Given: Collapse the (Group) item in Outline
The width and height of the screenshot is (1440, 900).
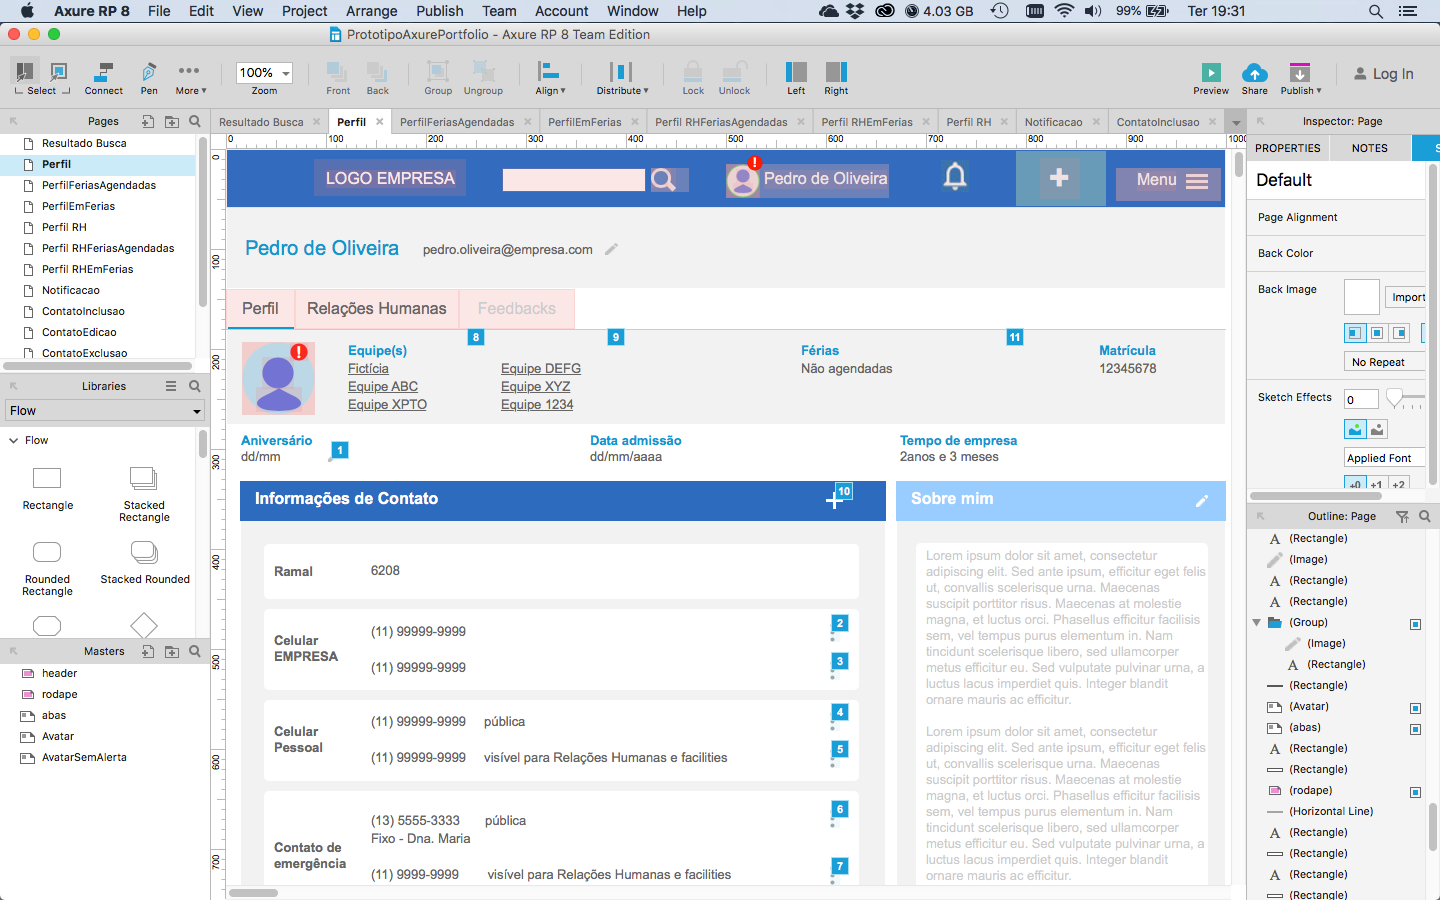Looking at the screenshot, I should [x=1257, y=622].
